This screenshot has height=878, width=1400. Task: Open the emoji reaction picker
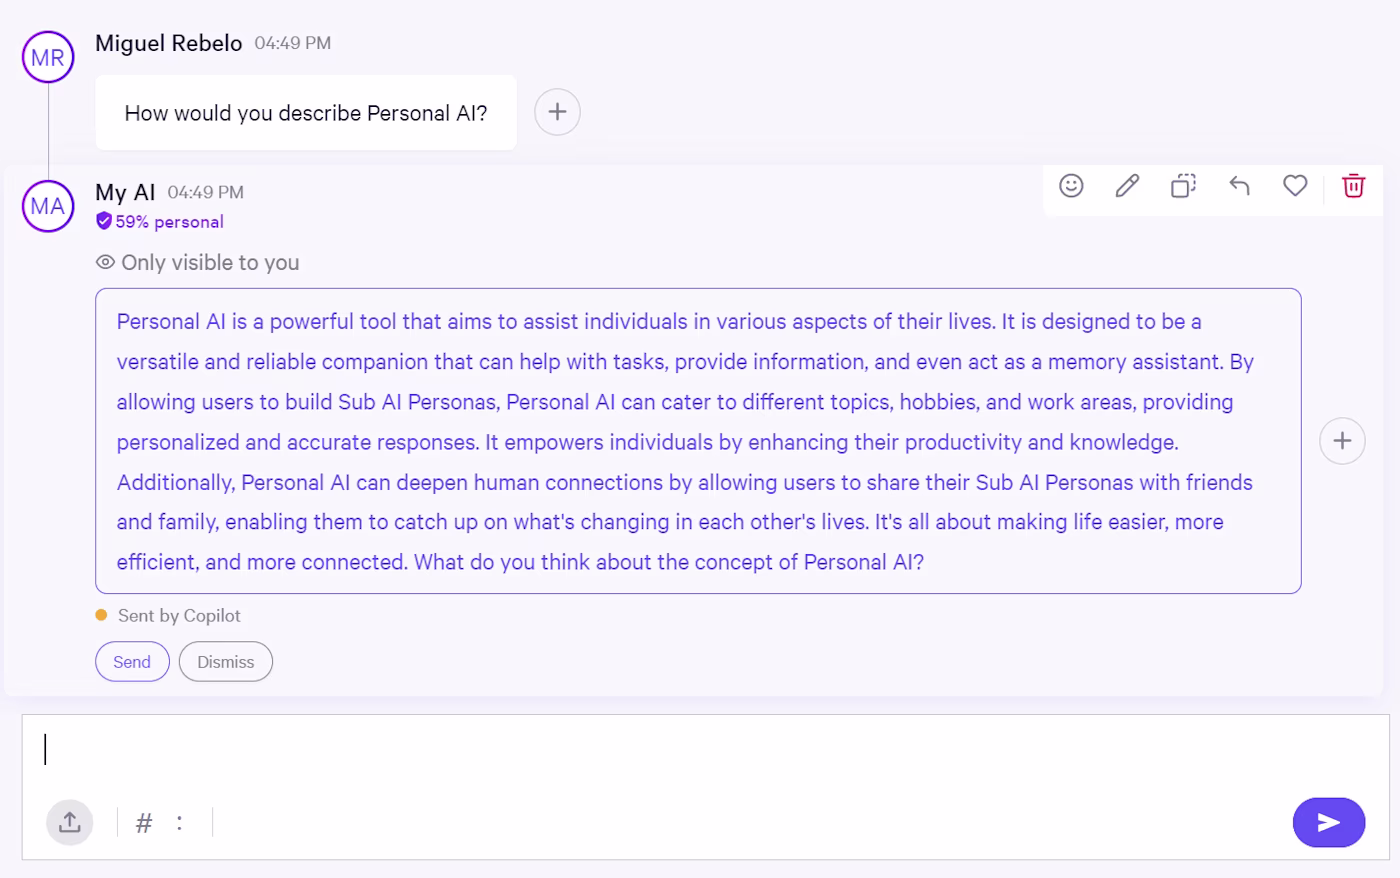click(1070, 186)
